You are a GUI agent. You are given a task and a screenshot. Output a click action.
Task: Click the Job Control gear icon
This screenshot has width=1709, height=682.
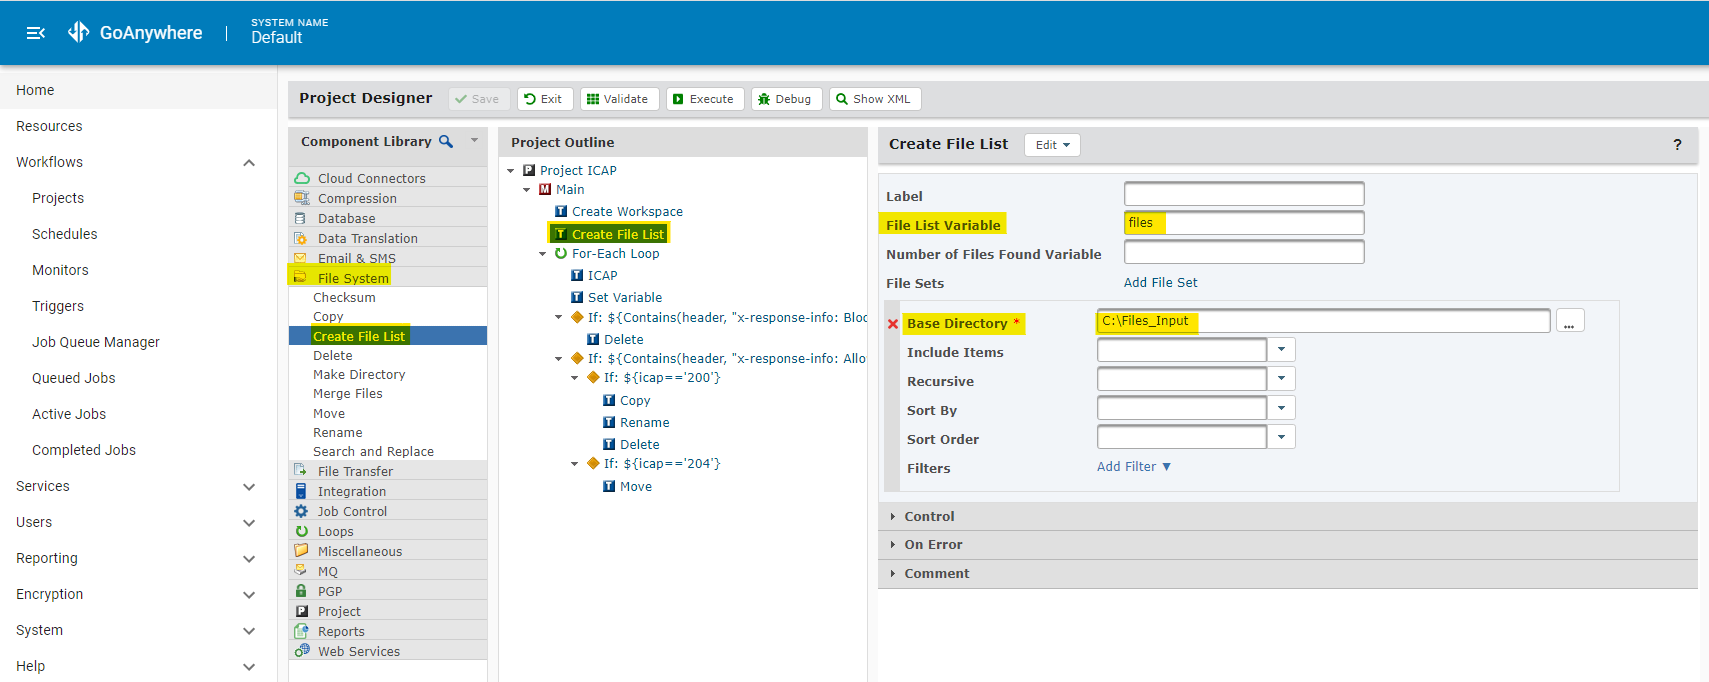[301, 511]
